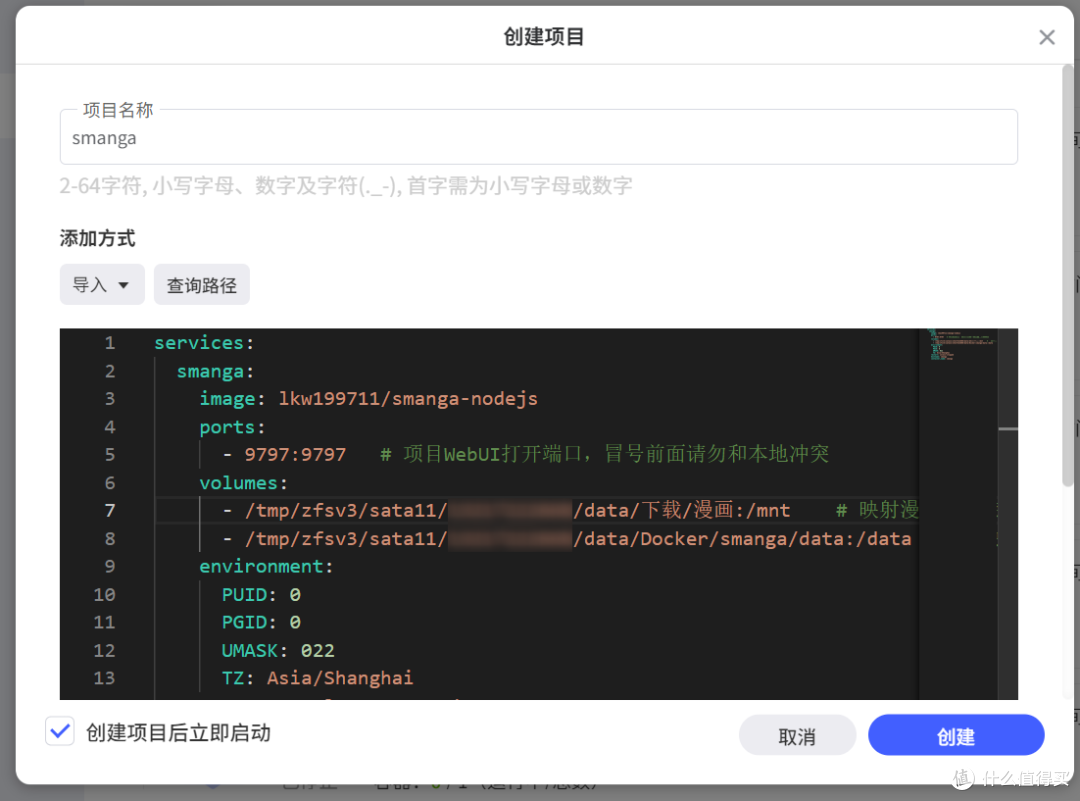The width and height of the screenshot is (1080, 801).
Task: Click the code editor vertical scrollbar
Action: [x=1008, y=514]
